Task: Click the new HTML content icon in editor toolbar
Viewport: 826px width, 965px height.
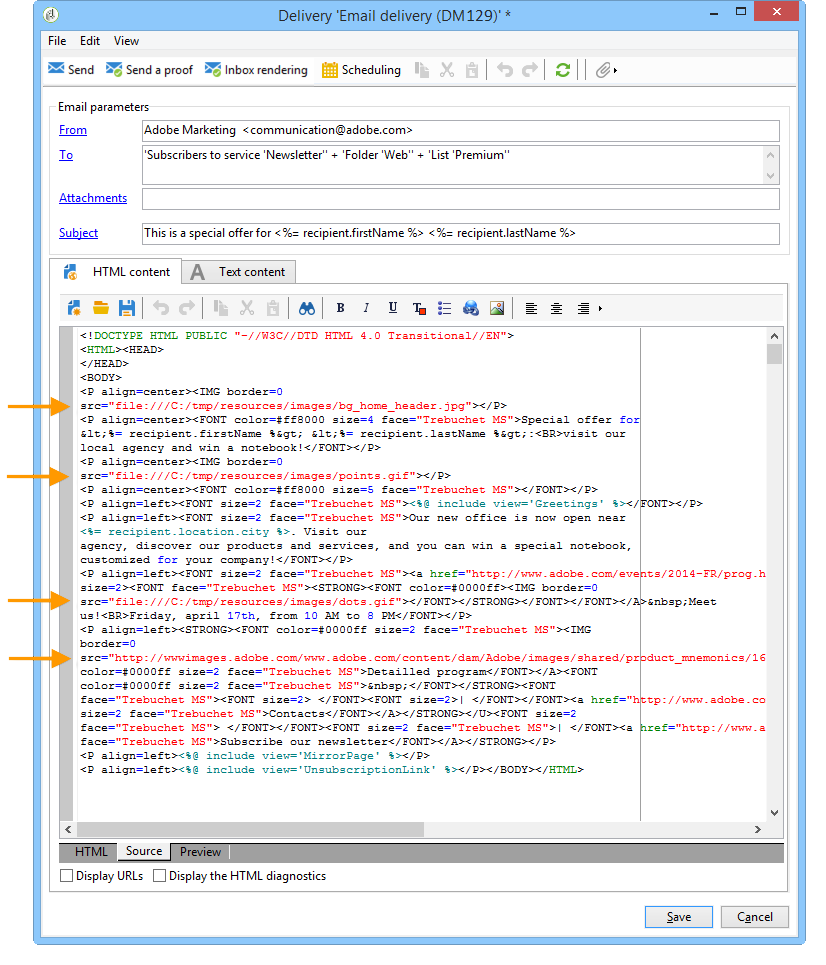Action: 74,308
